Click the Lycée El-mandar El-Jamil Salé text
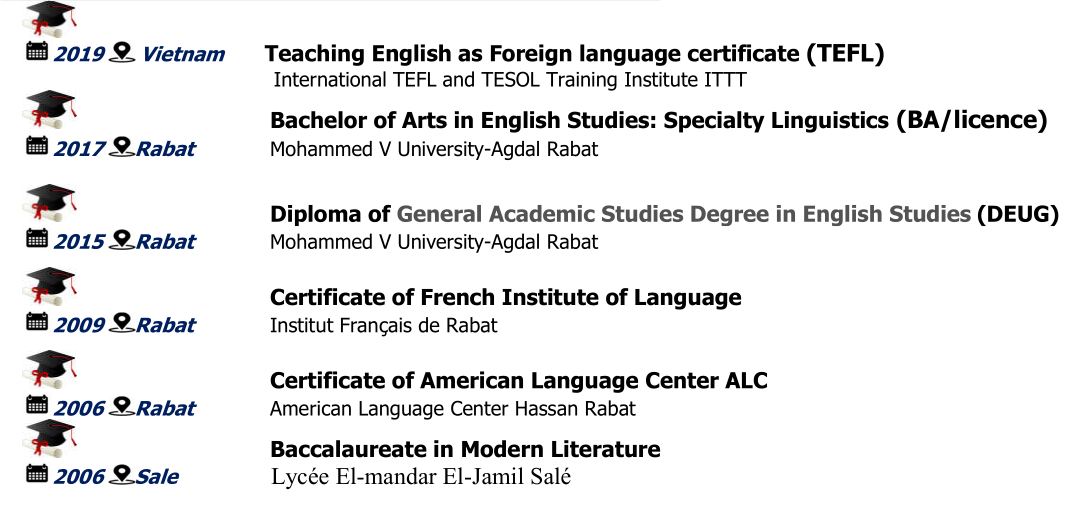1082x512 pixels. point(421,476)
